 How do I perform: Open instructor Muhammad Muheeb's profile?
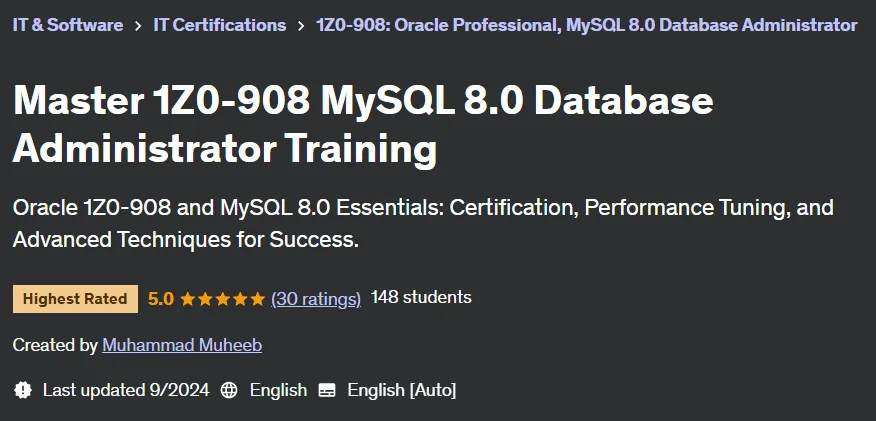pos(182,345)
